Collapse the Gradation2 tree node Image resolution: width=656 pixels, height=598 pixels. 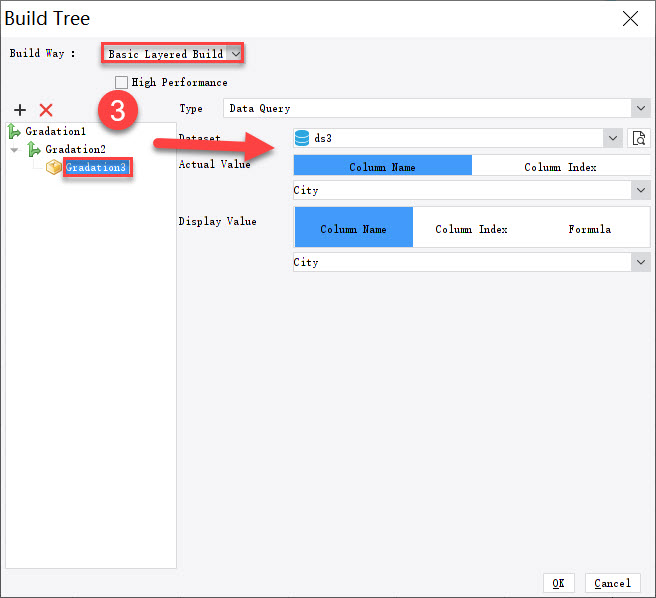(15, 150)
